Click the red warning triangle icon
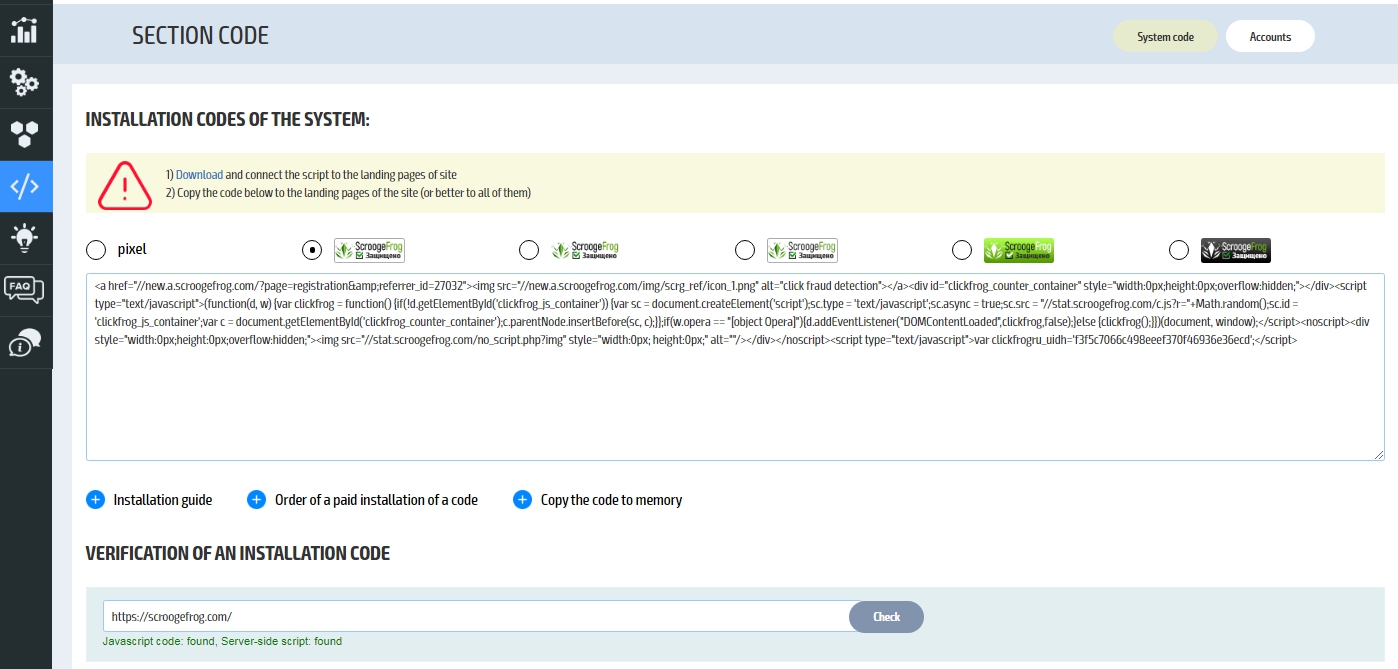 click(x=125, y=185)
